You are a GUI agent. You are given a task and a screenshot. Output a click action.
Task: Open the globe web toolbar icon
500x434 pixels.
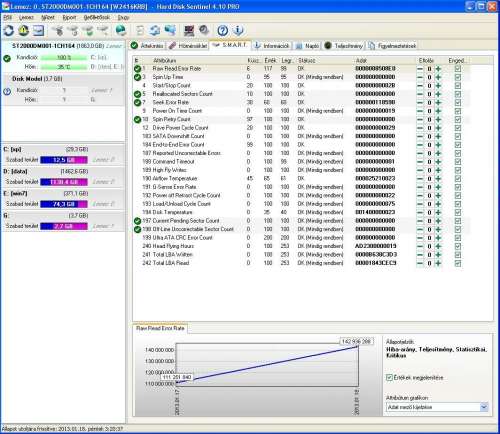(121, 31)
